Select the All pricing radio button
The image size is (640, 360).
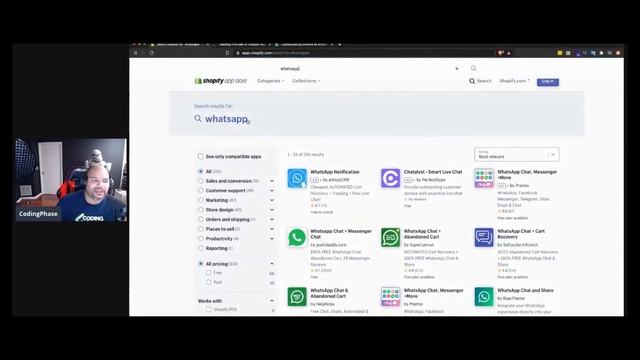coord(200,264)
